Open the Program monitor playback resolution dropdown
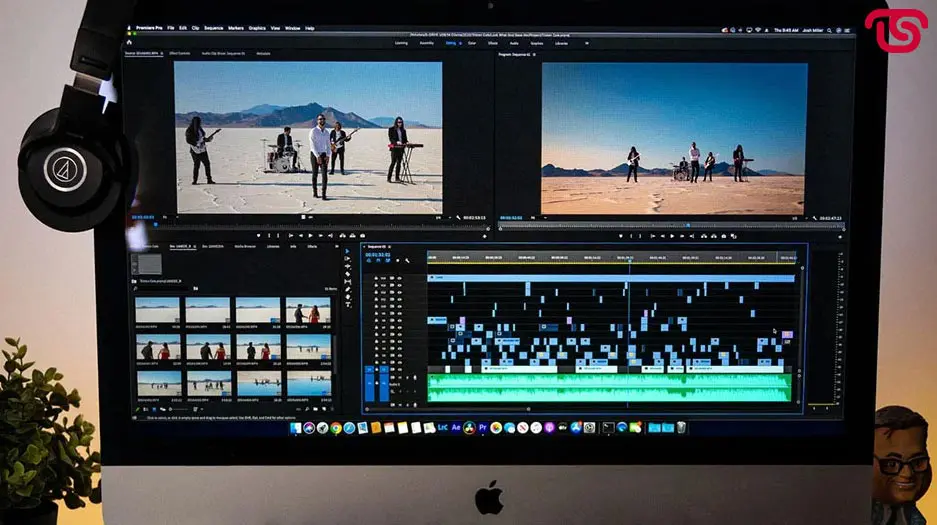 (x=796, y=217)
